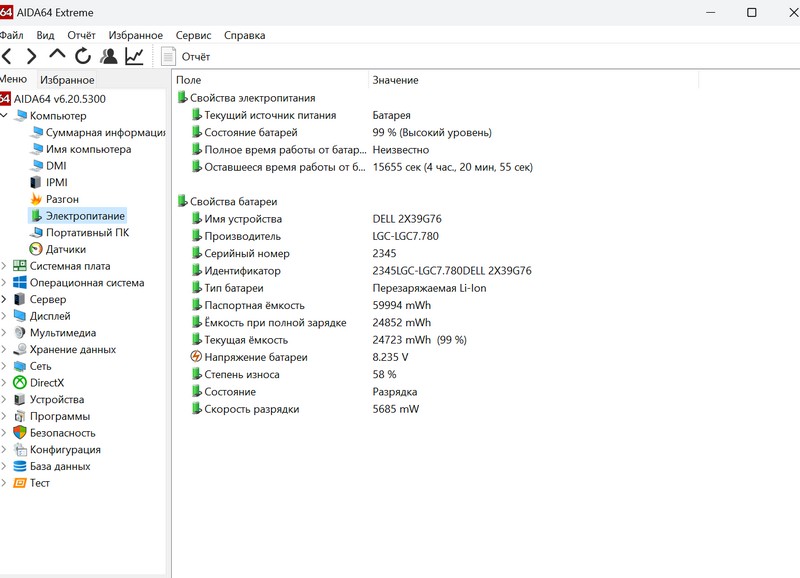Image resolution: width=800 pixels, height=578 pixels.
Task: Select the DirectX Xbox logo item
Action: pyautogui.click(x=46, y=383)
